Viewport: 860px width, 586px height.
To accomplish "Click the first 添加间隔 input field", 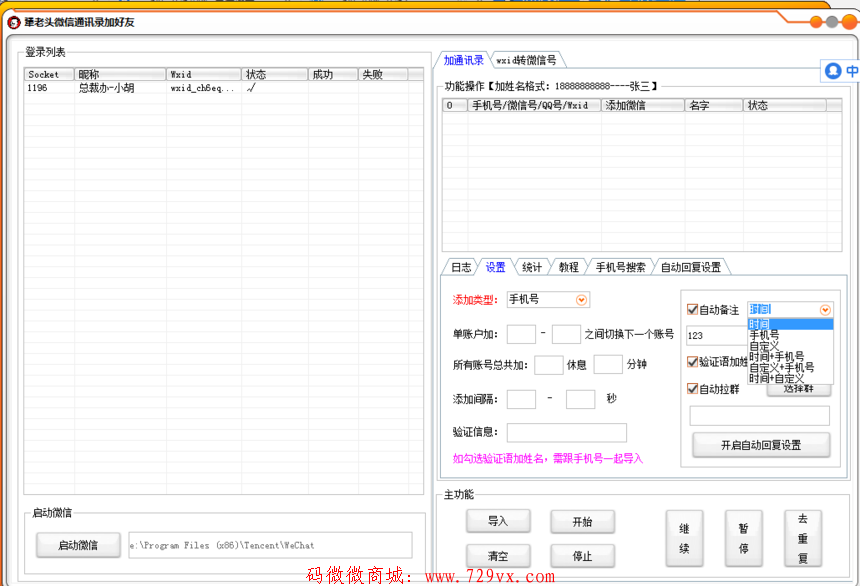I will 521,399.
